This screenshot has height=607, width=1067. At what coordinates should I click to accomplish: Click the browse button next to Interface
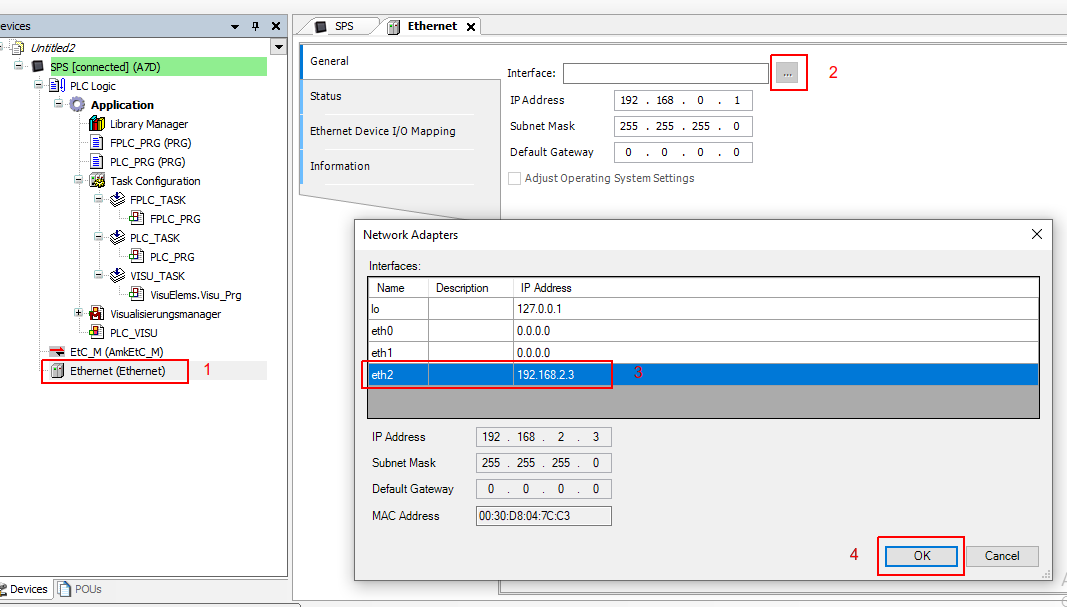[x=787, y=73]
